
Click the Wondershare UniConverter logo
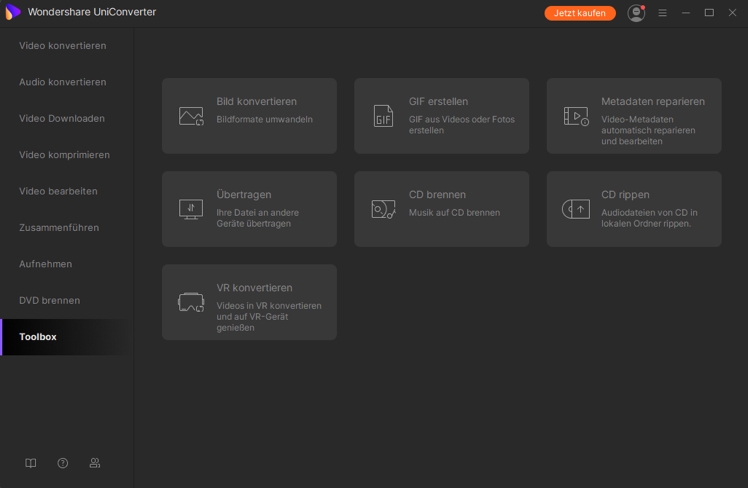point(13,12)
